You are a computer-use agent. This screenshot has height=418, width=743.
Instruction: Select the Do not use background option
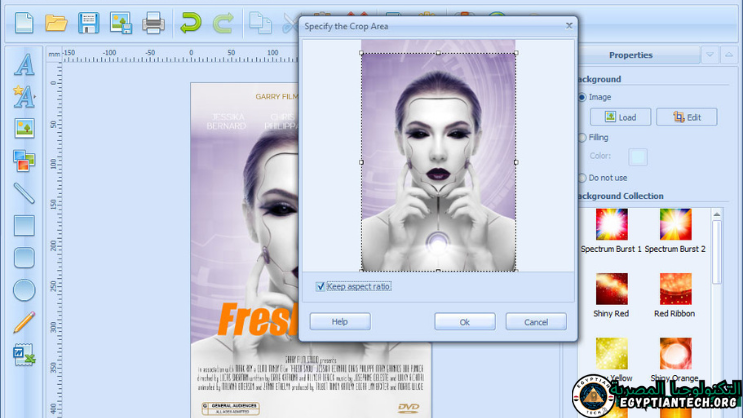(582, 178)
